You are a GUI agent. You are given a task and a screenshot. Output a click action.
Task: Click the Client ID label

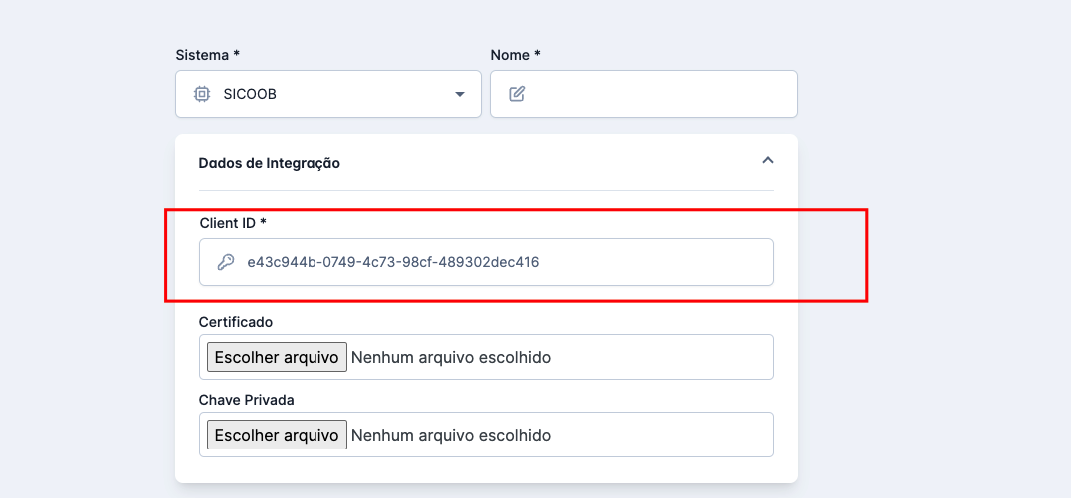click(x=232, y=222)
